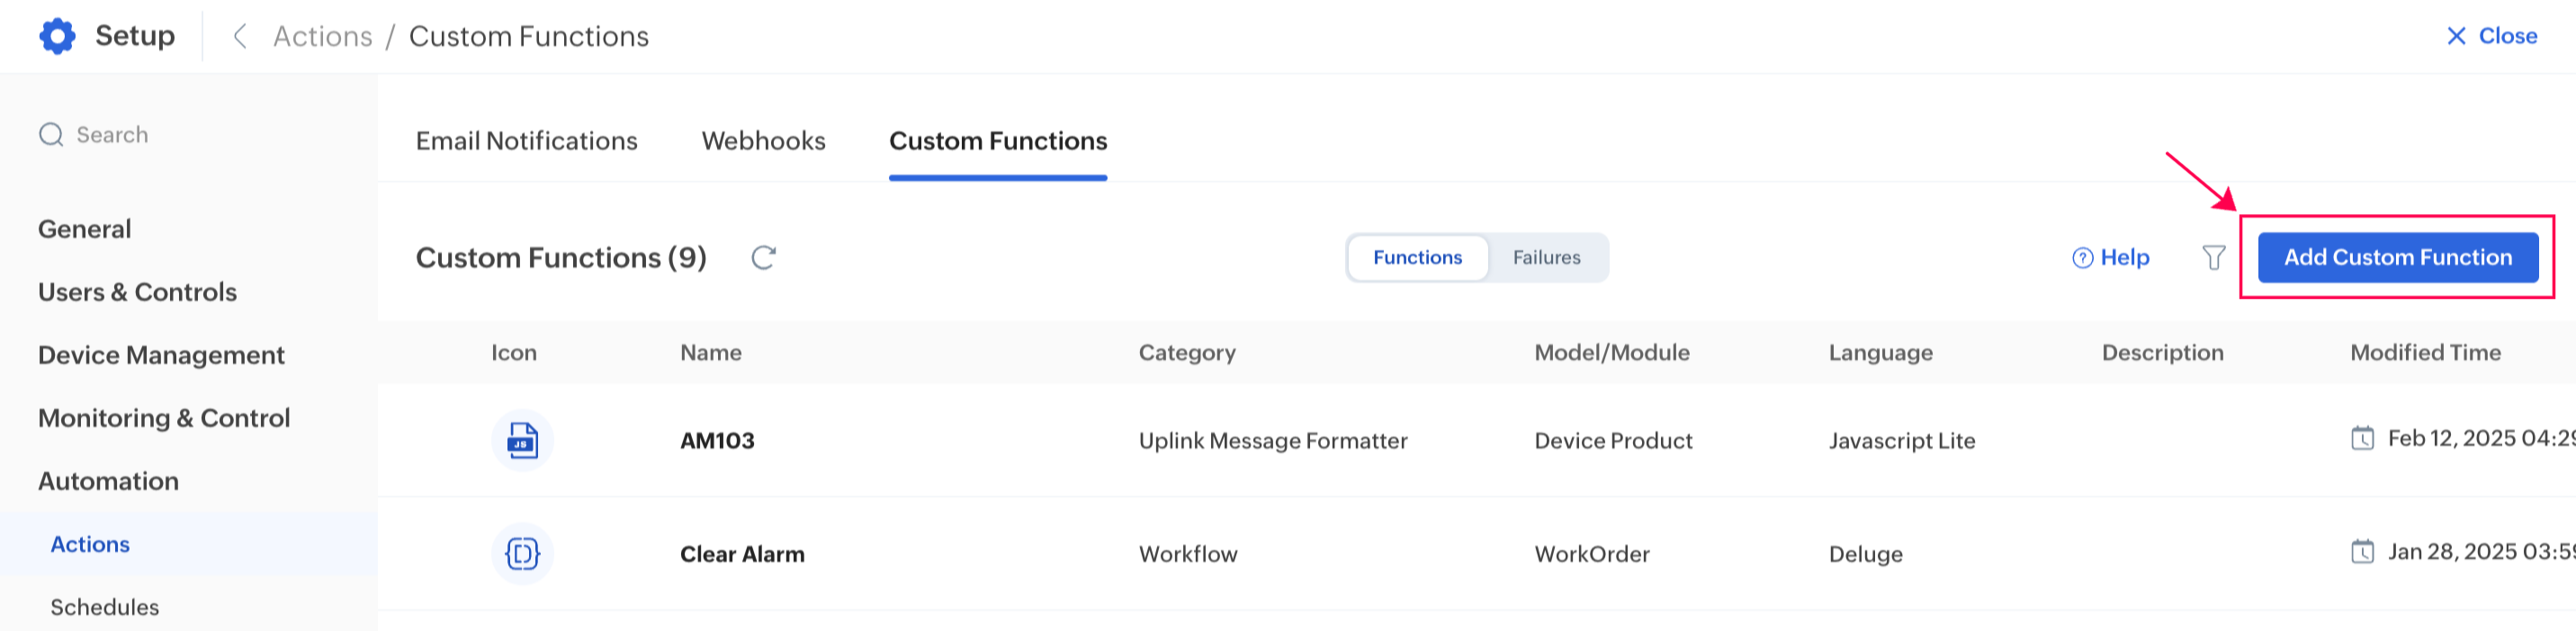The width and height of the screenshot is (2576, 631).
Task: Click the Actions breadcrumb link
Action: coord(322,36)
